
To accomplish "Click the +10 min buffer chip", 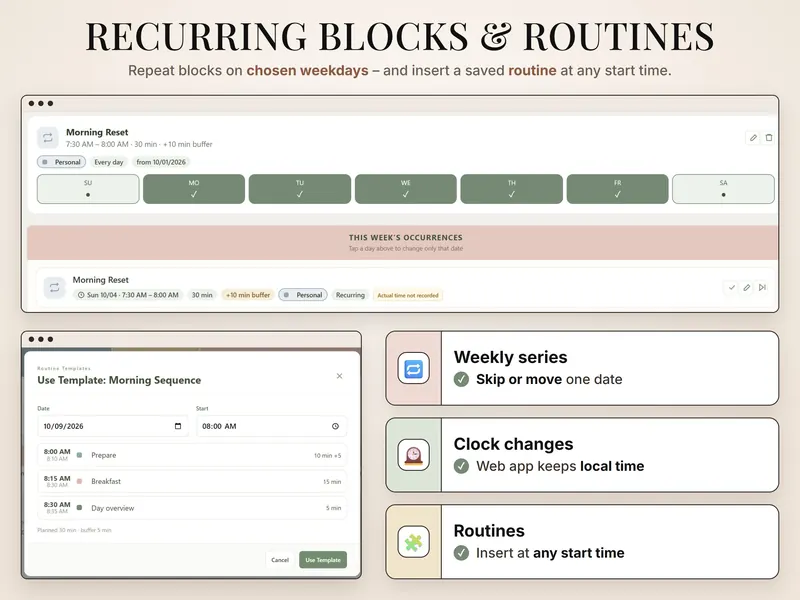I will tap(248, 295).
